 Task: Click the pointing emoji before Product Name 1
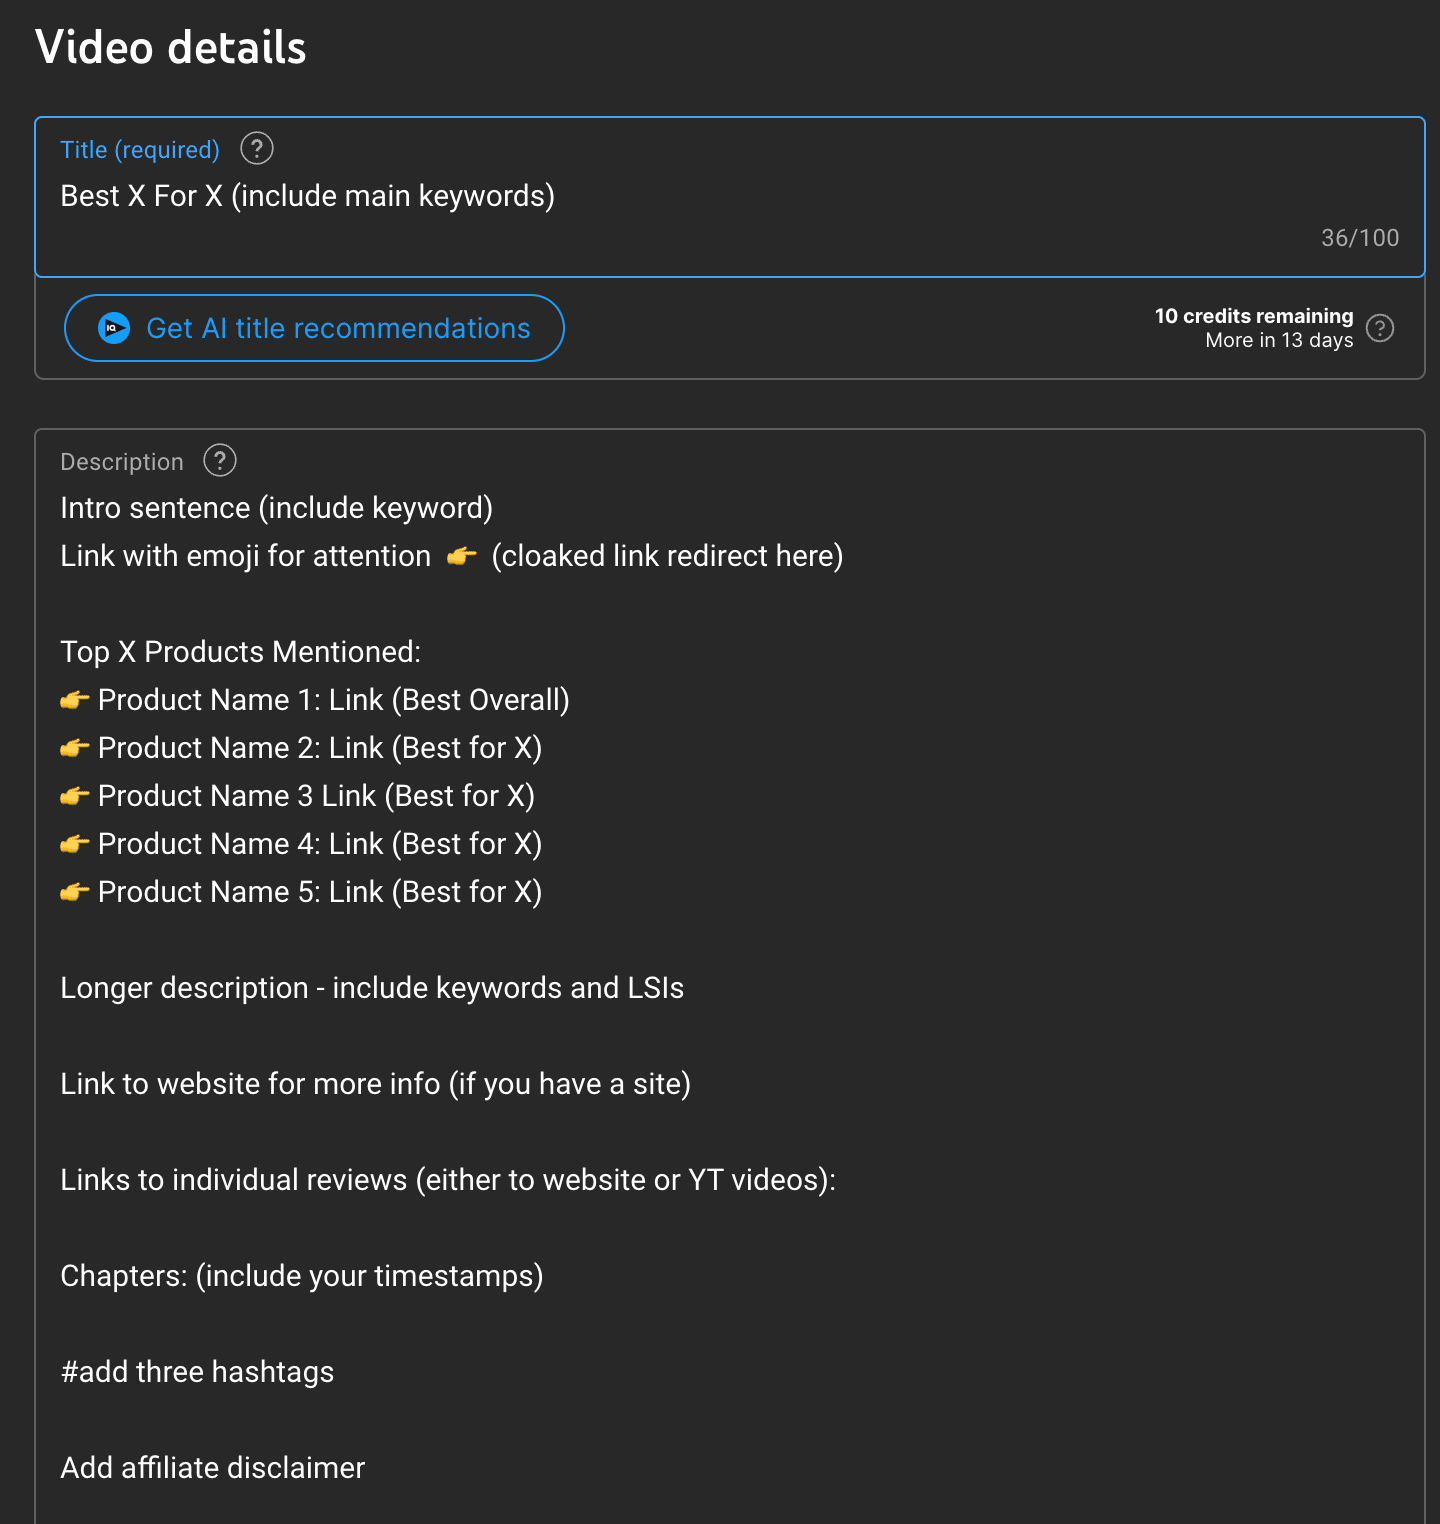point(75,700)
